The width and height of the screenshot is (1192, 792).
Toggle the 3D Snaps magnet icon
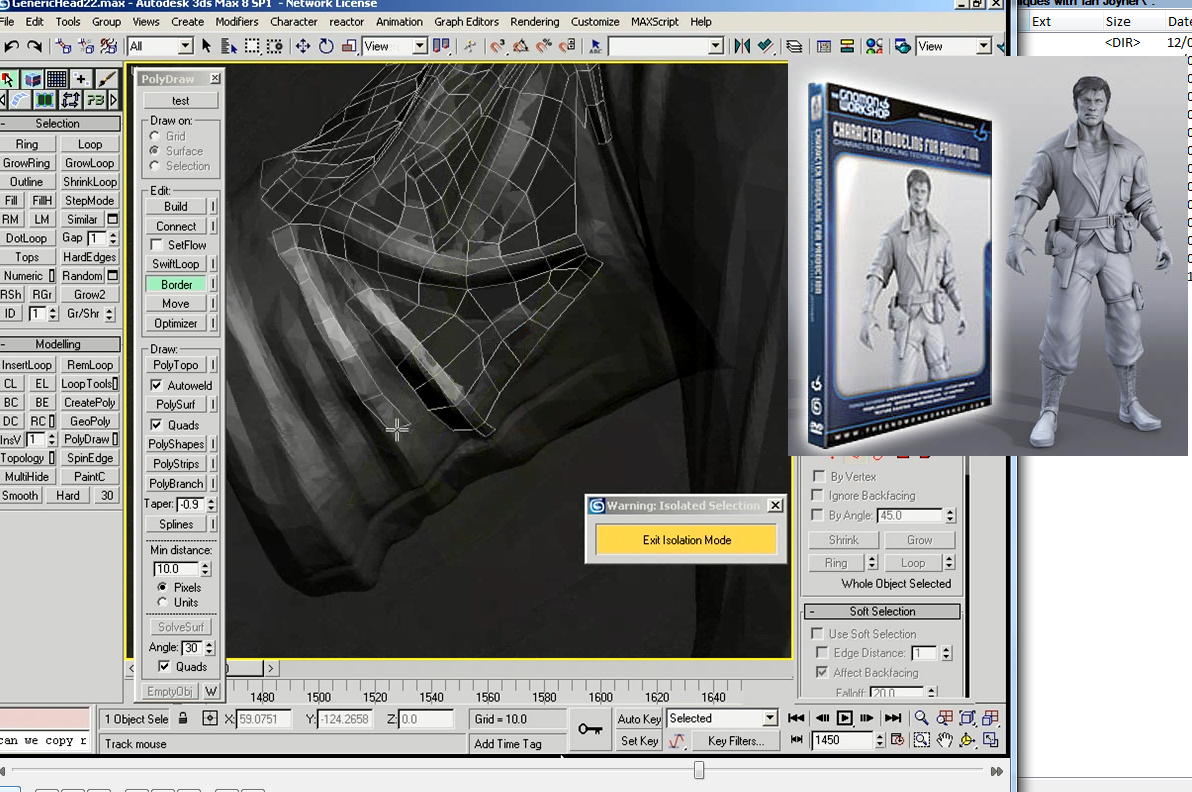(497, 46)
